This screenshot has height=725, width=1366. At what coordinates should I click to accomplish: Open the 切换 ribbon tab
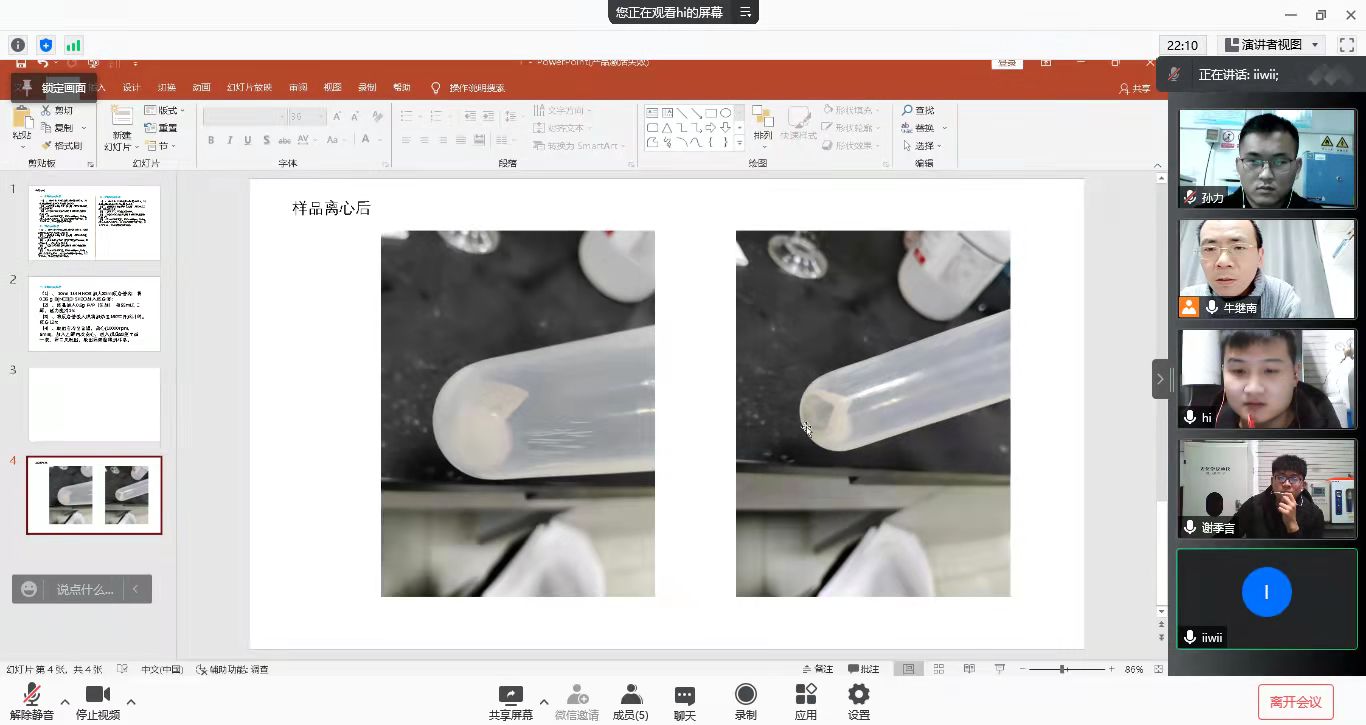pyautogui.click(x=166, y=88)
